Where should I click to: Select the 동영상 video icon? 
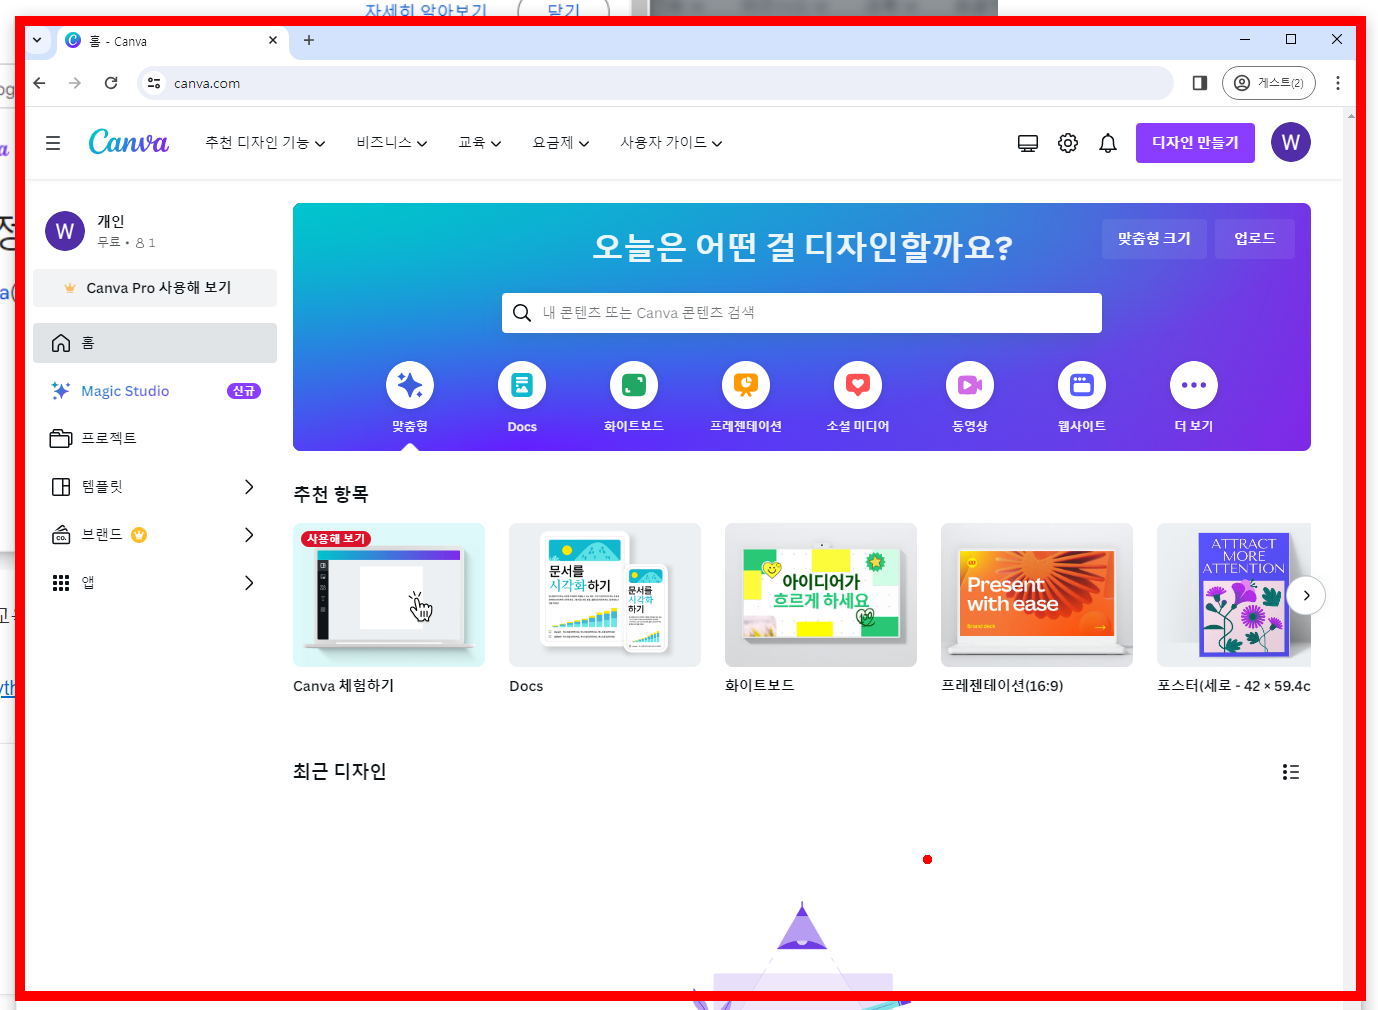pyautogui.click(x=970, y=385)
